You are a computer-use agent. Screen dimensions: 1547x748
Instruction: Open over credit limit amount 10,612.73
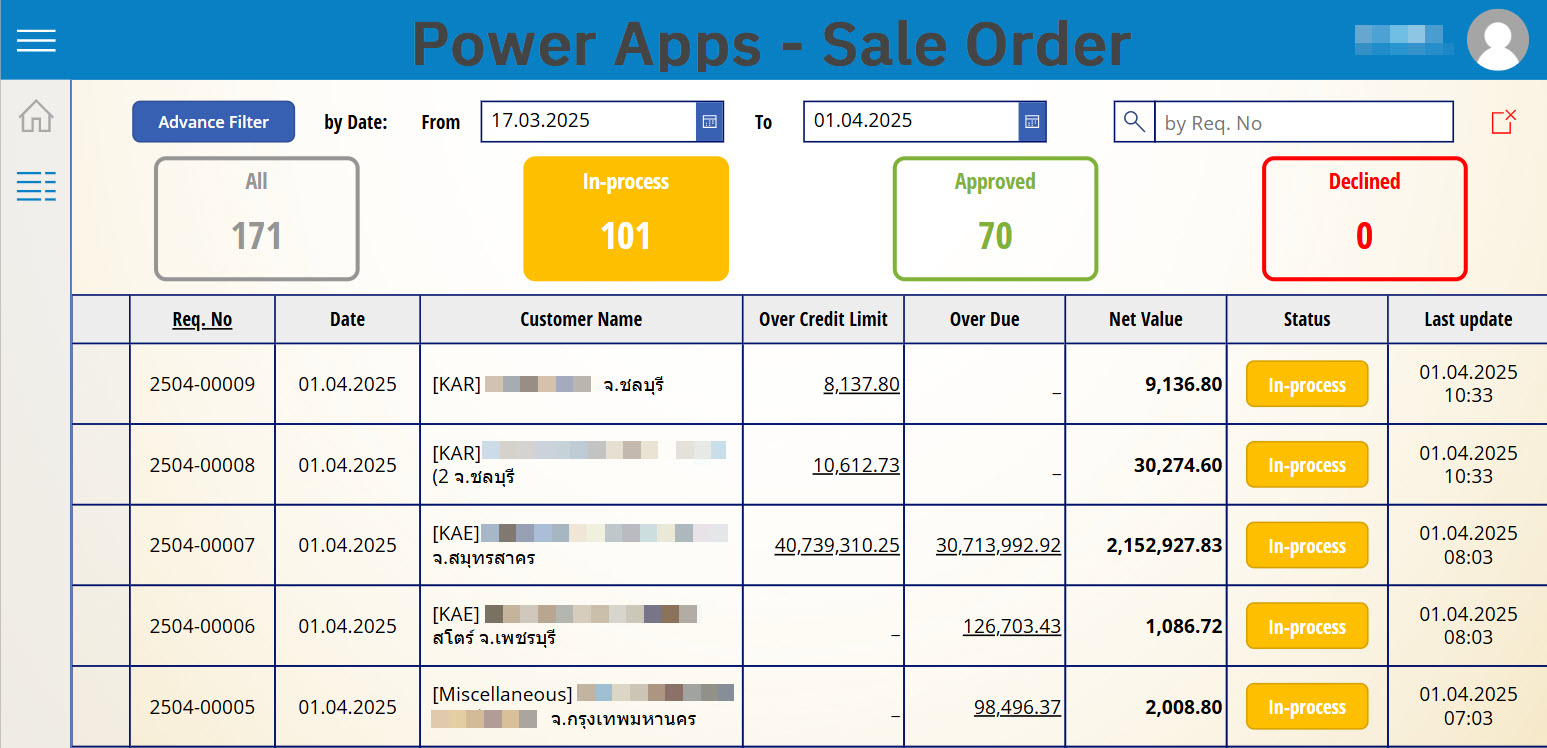[x=856, y=465]
